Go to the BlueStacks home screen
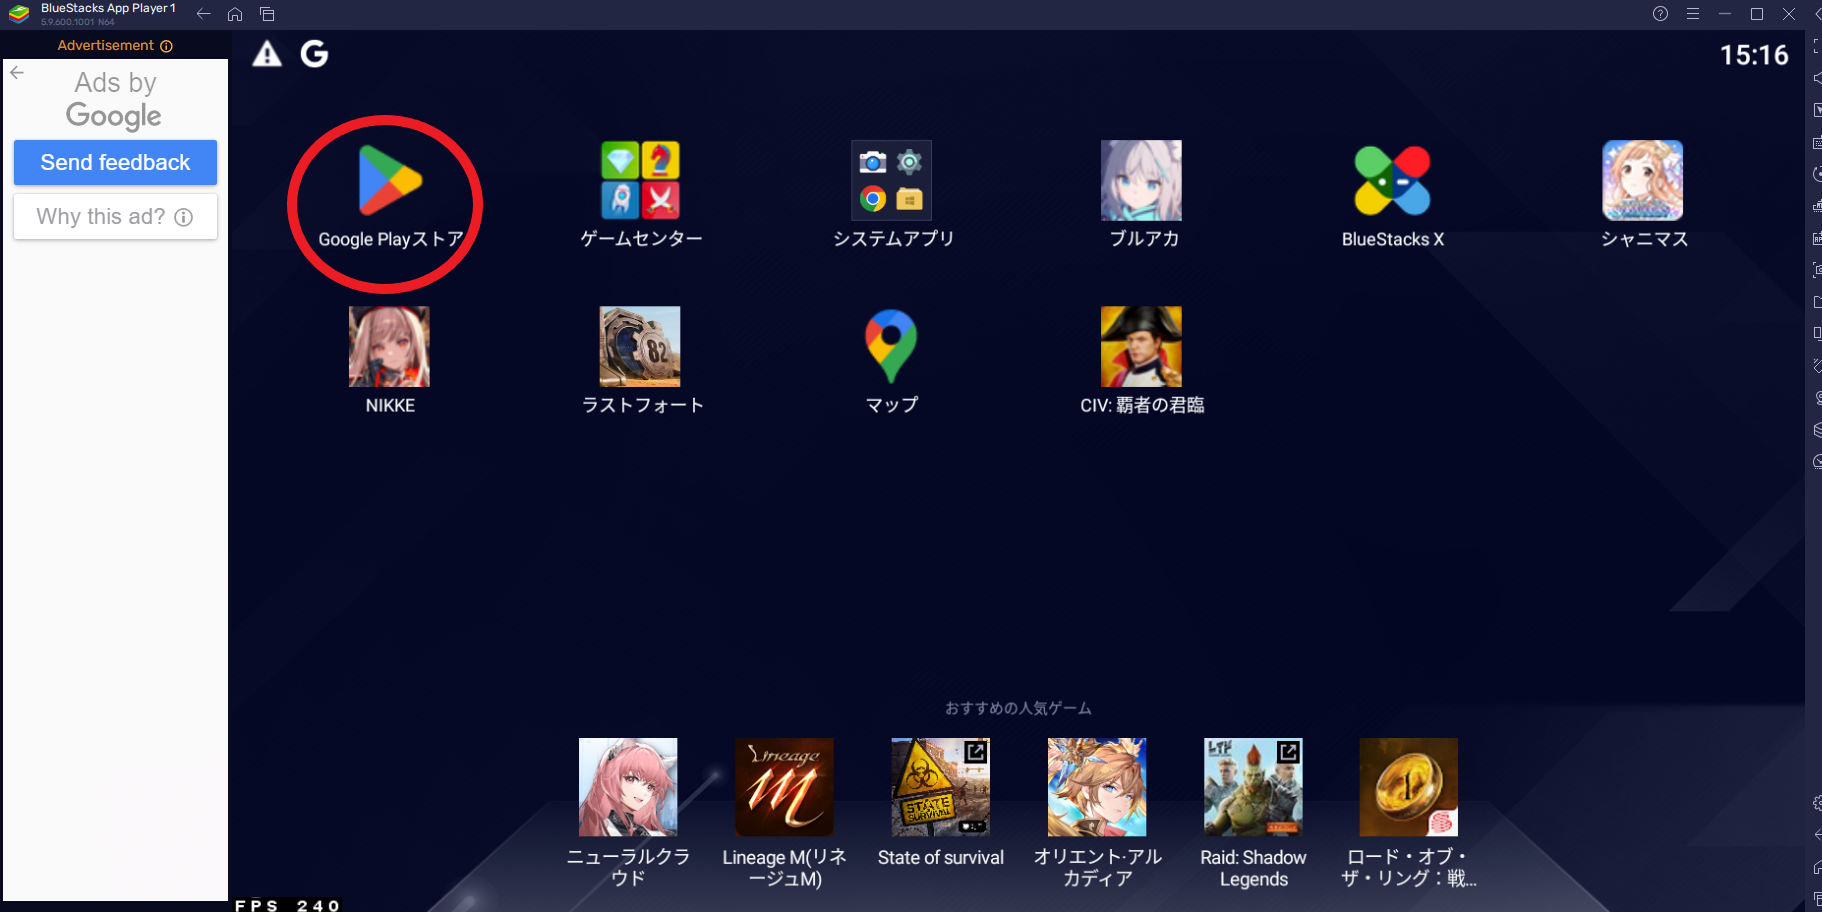 click(235, 14)
